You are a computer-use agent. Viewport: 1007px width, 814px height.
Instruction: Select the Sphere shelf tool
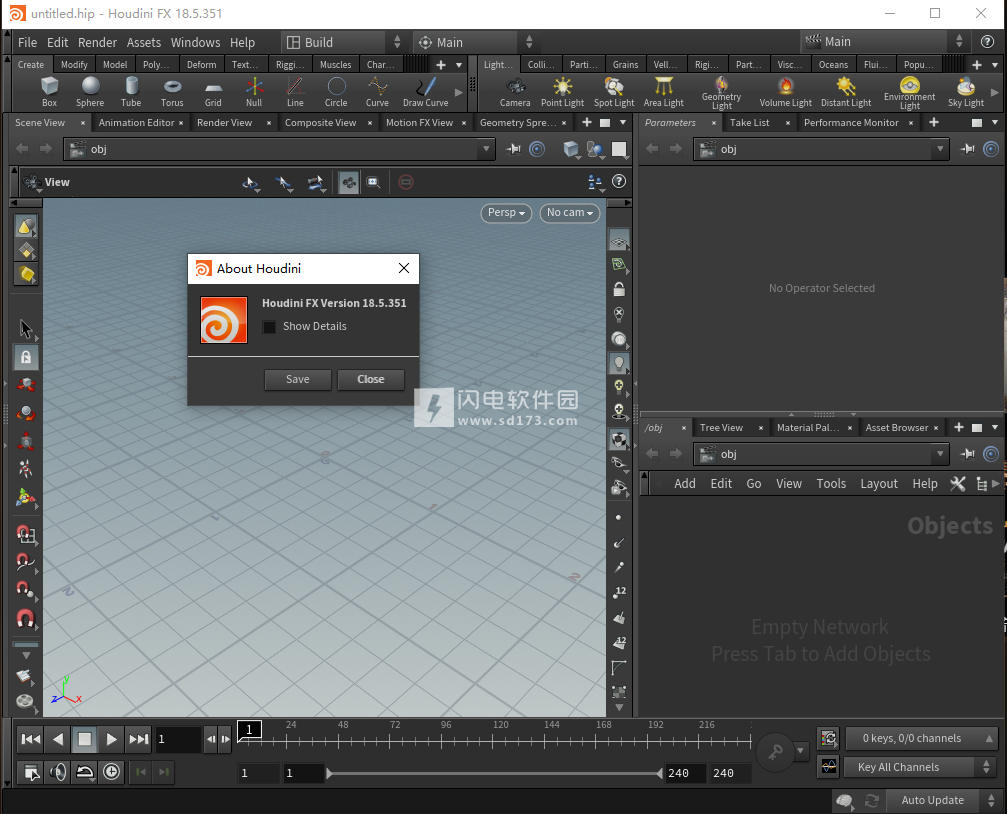tap(90, 91)
